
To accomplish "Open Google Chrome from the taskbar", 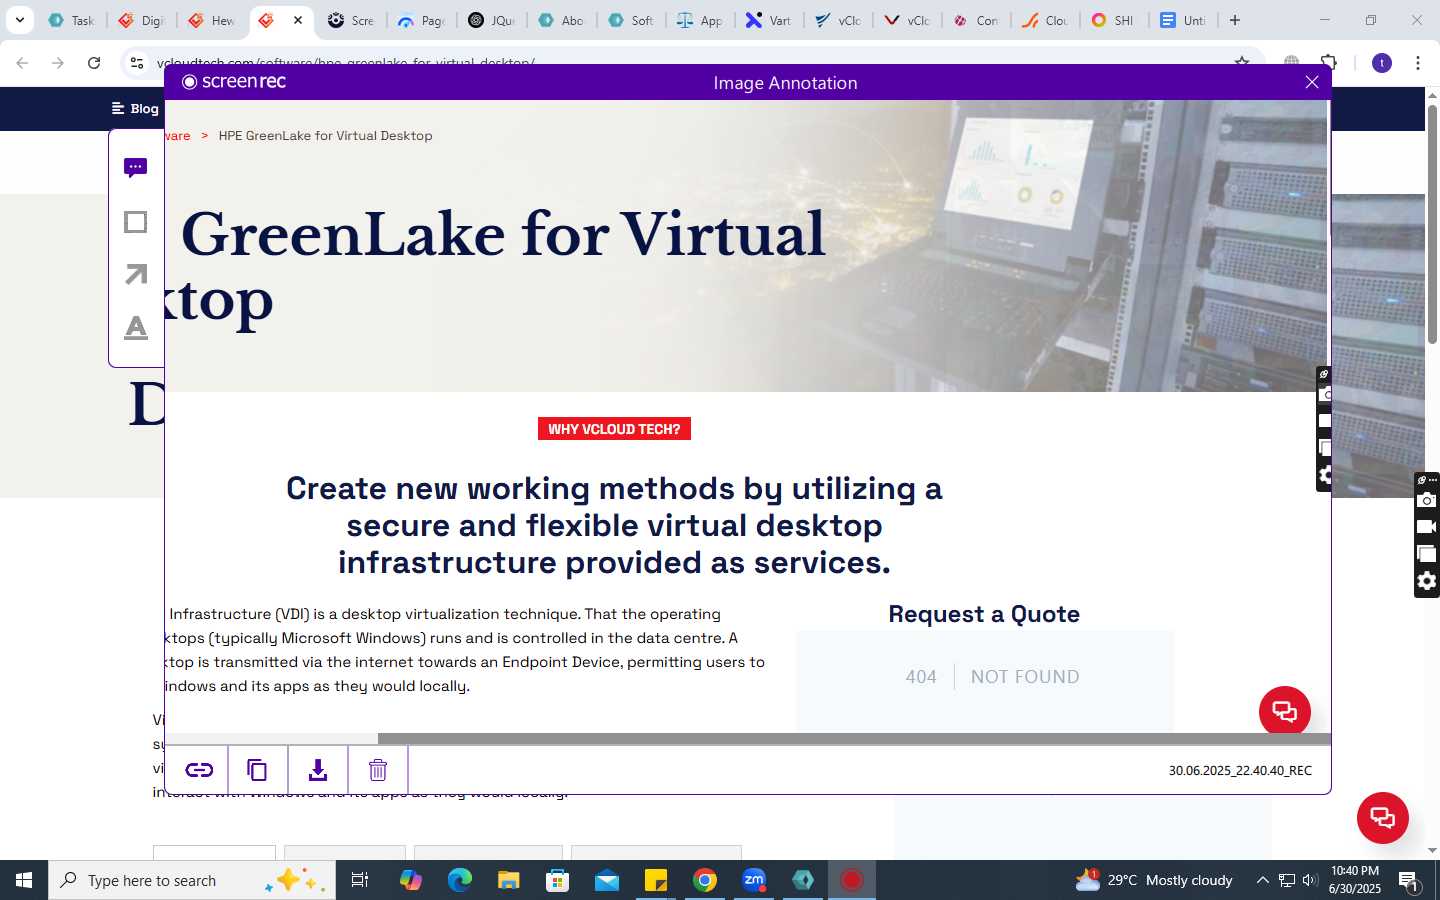I will coord(705,880).
